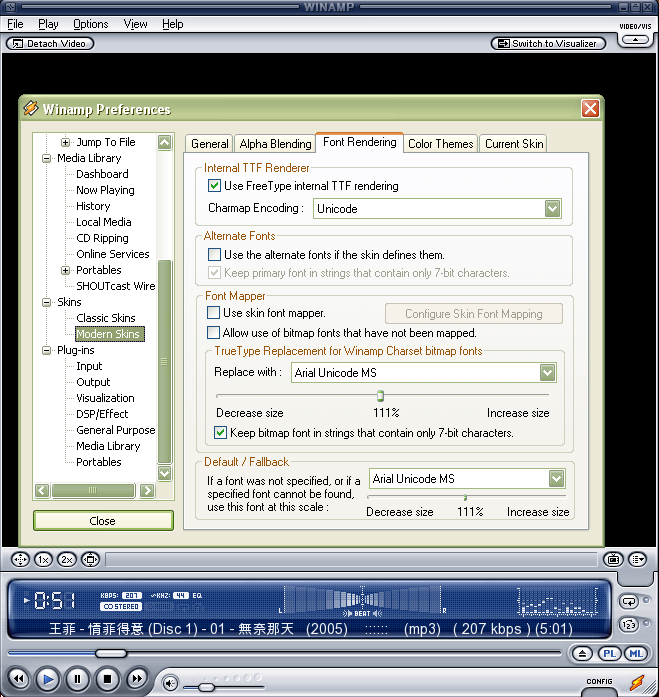Click the bitmap font replacement size slider
The width and height of the screenshot is (659, 697).
click(380, 395)
